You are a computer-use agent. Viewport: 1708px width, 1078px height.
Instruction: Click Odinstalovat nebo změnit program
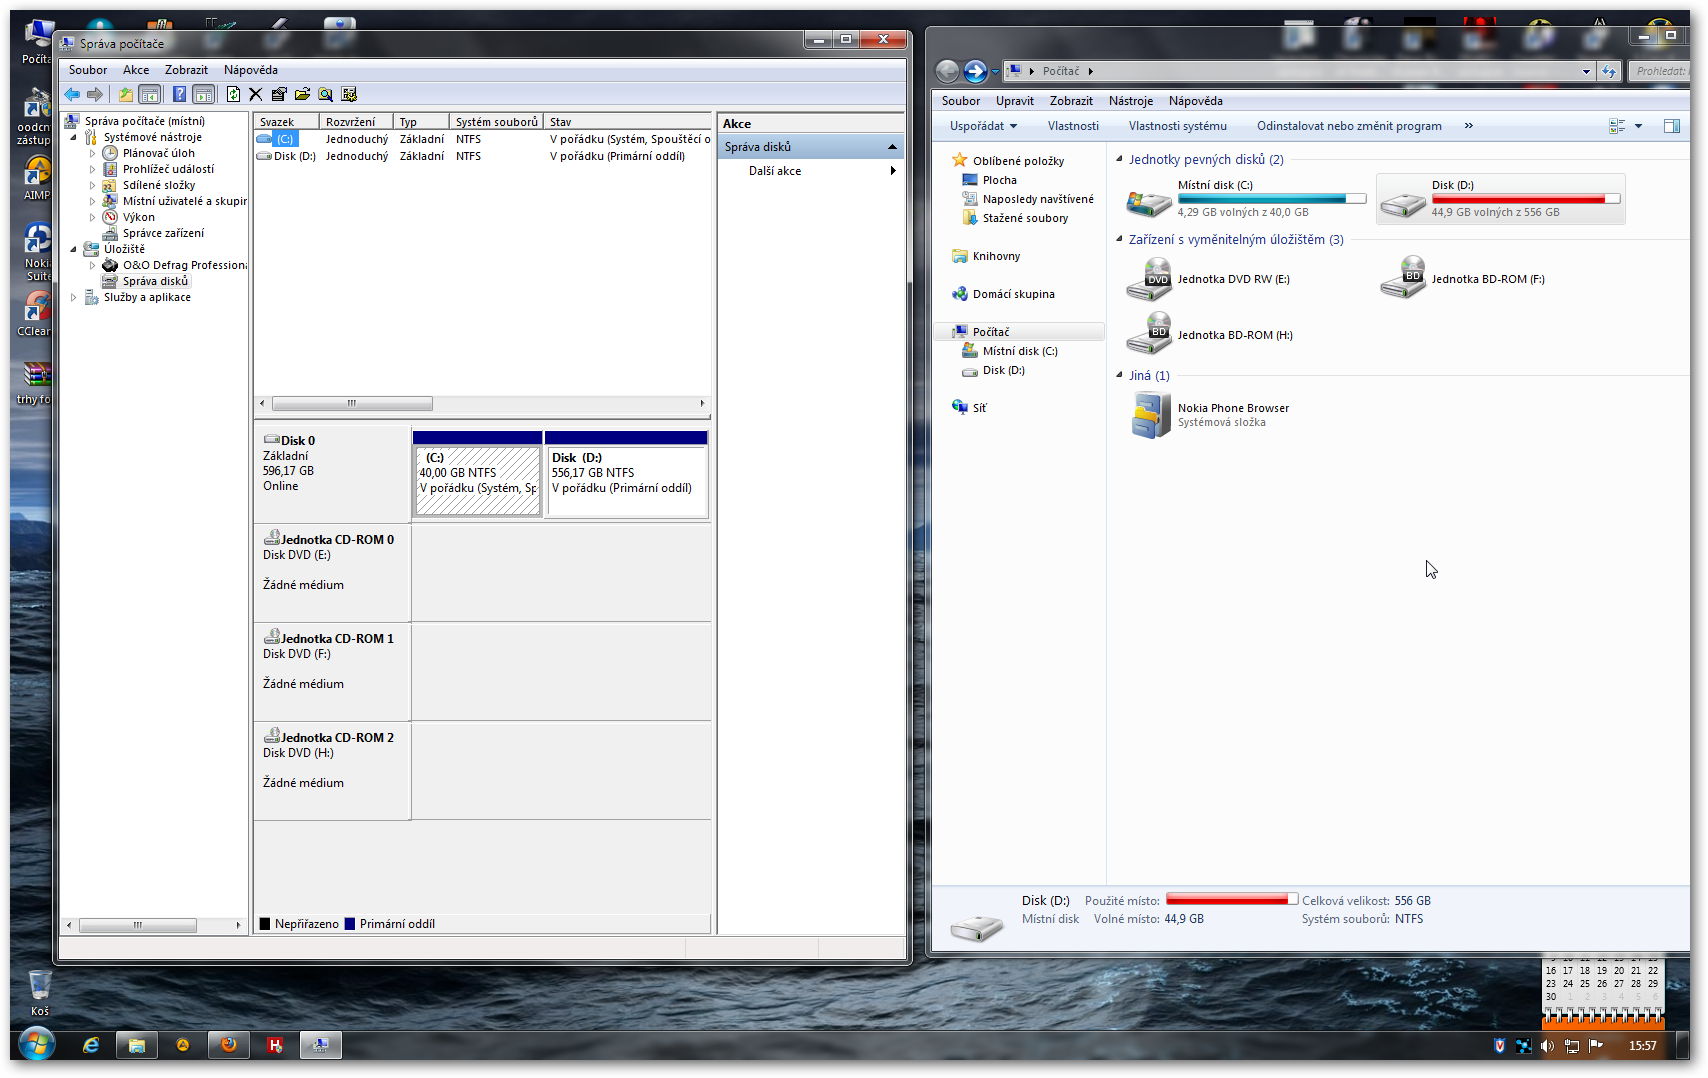tap(1349, 126)
